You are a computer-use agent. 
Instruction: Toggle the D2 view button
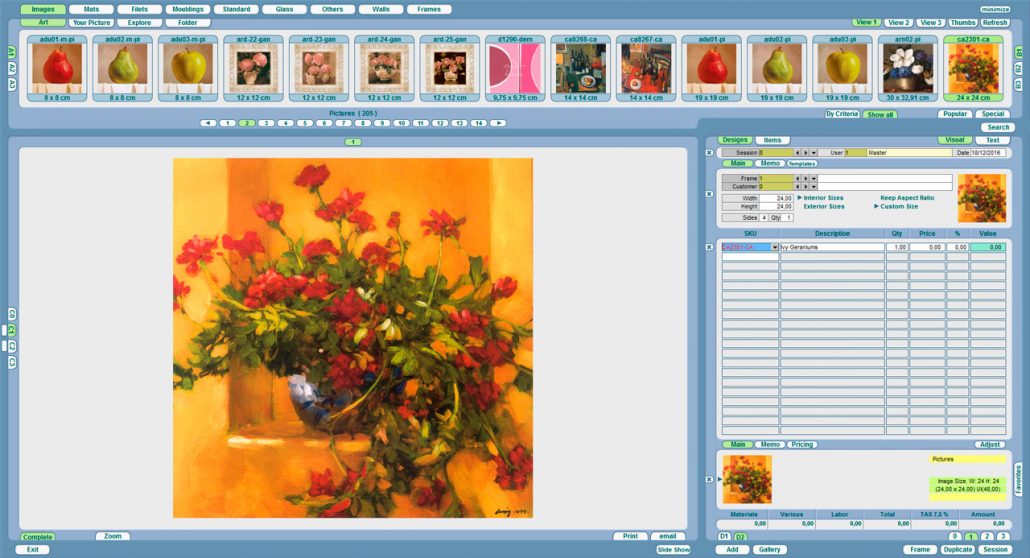point(740,537)
